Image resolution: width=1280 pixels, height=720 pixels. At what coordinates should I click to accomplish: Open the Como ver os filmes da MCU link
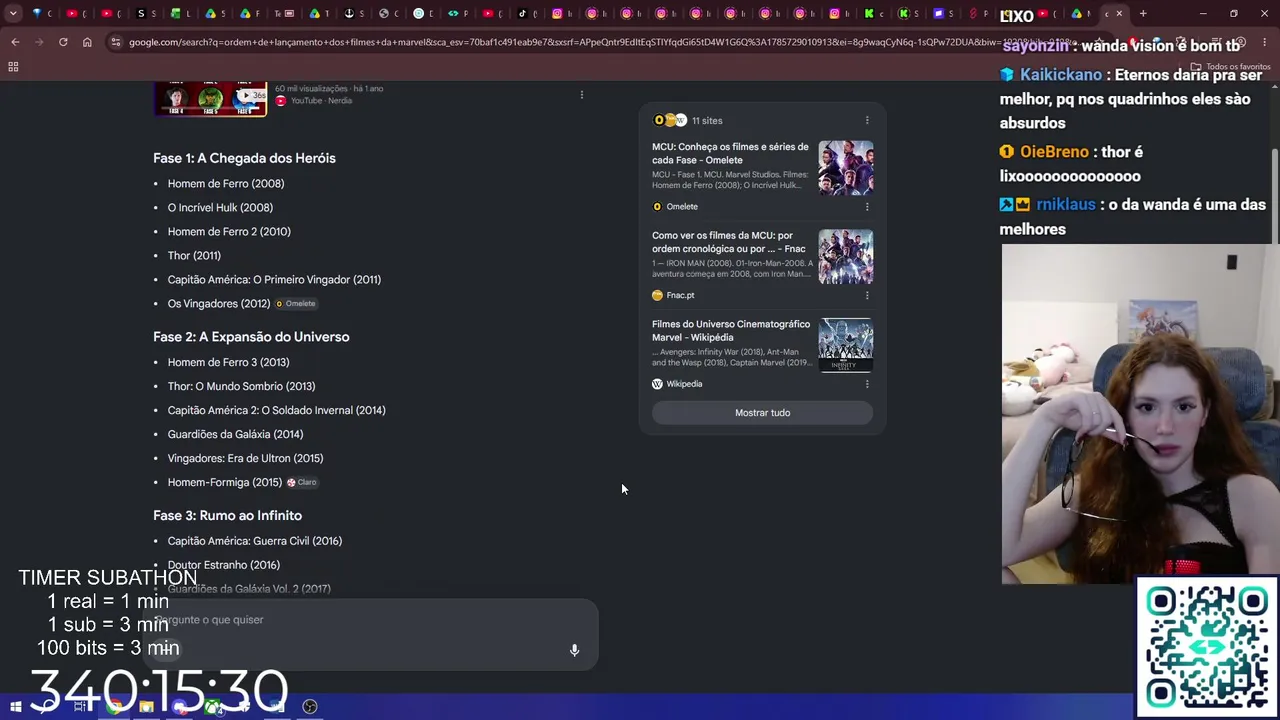click(729, 242)
